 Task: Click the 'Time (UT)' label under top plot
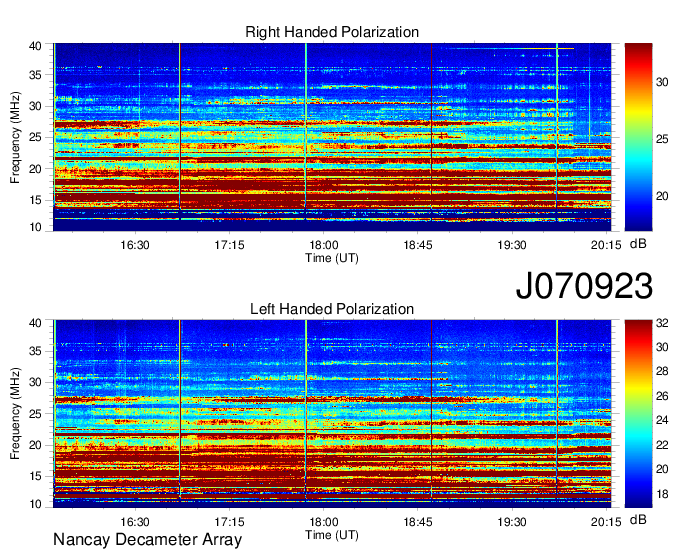332,258
